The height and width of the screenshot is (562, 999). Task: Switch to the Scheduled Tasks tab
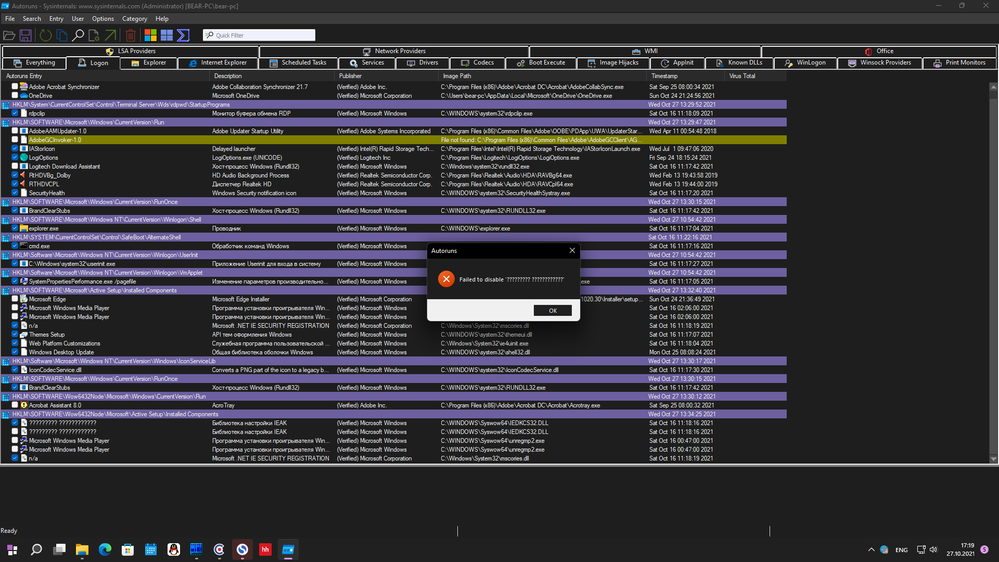pyautogui.click(x=298, y=63)
